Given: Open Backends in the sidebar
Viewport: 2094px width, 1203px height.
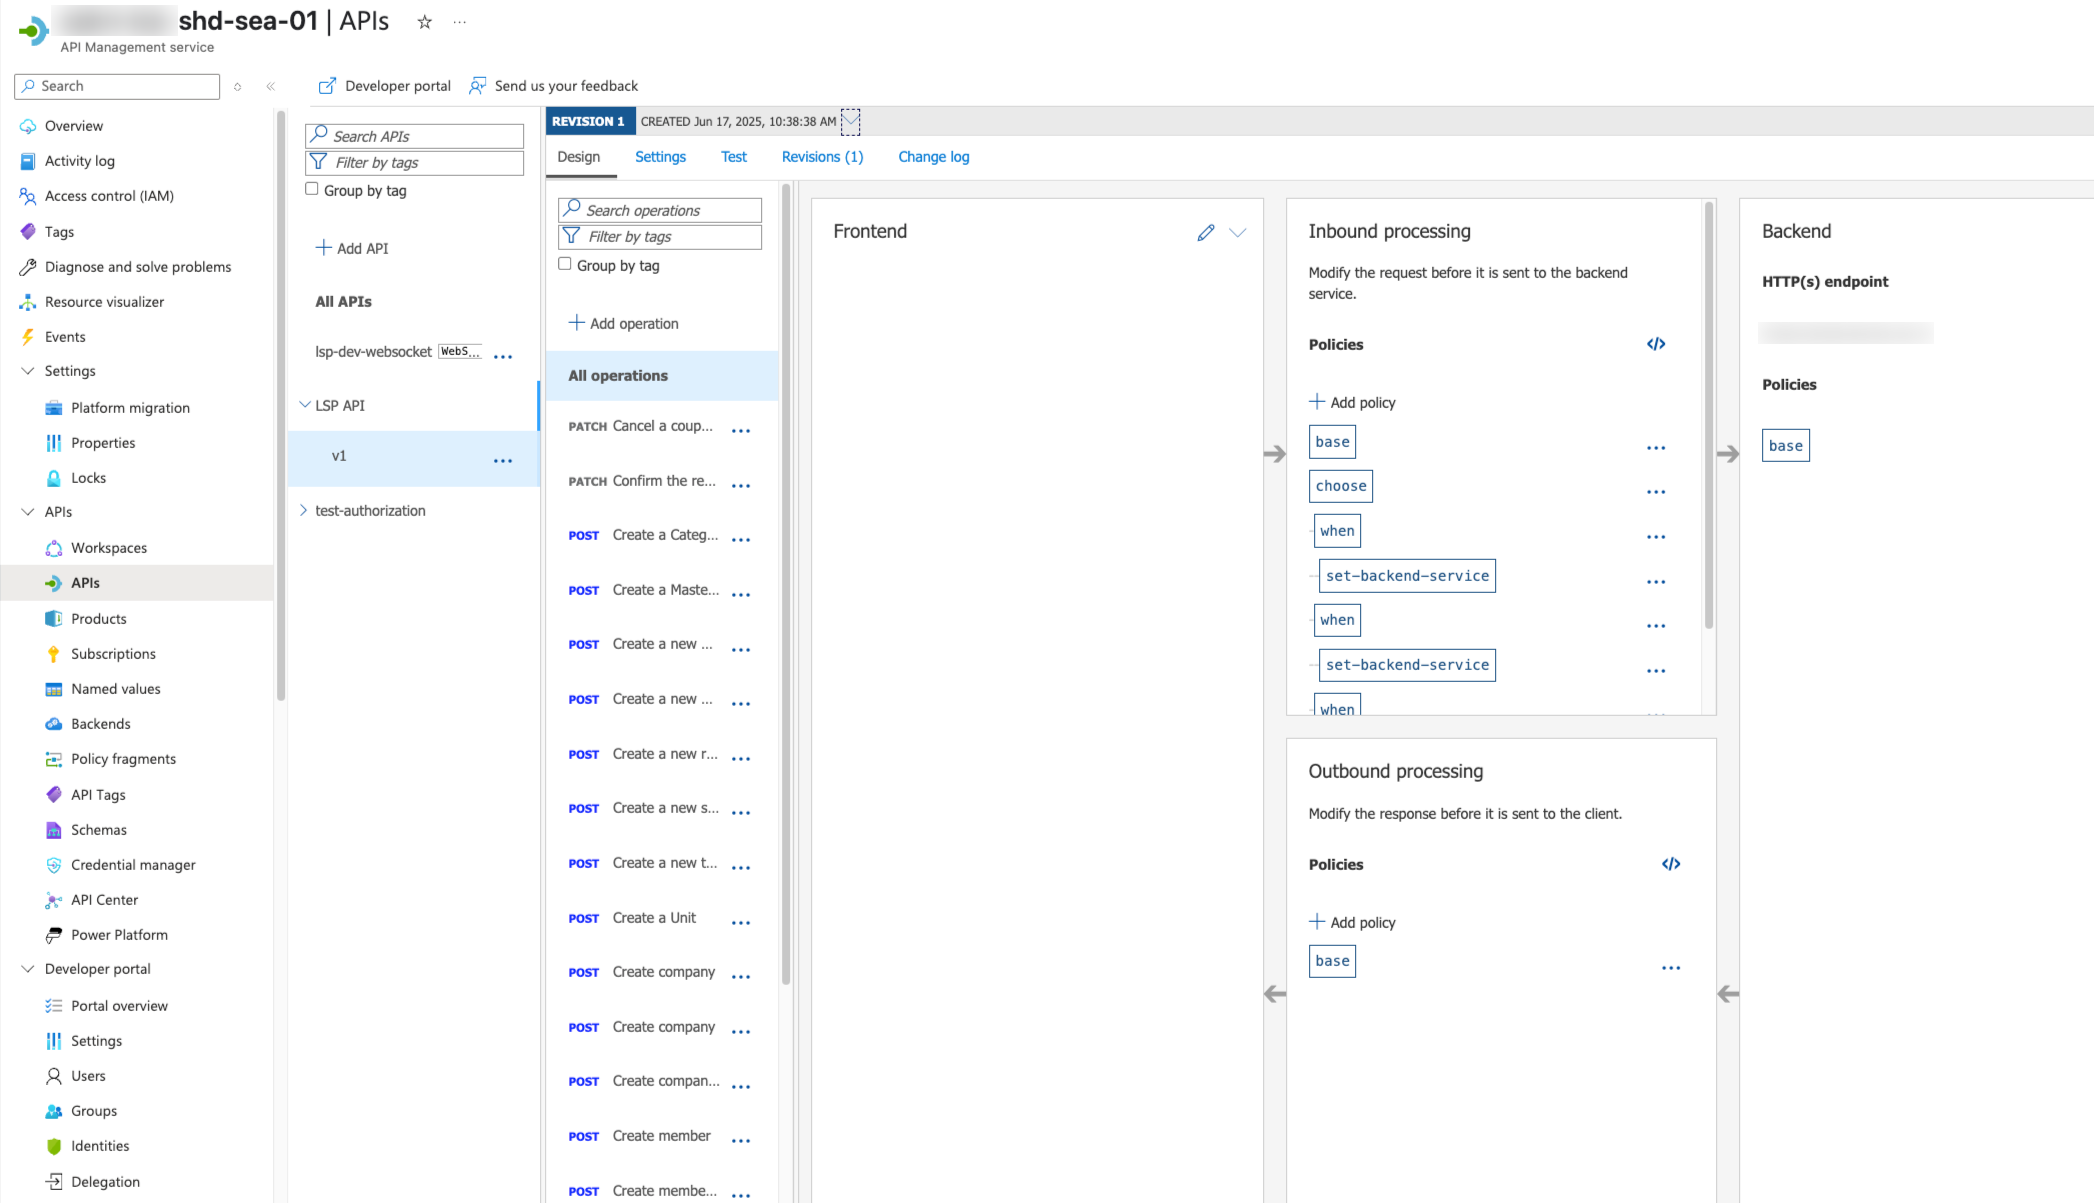Looking at the screenshot, I should 100,724.
